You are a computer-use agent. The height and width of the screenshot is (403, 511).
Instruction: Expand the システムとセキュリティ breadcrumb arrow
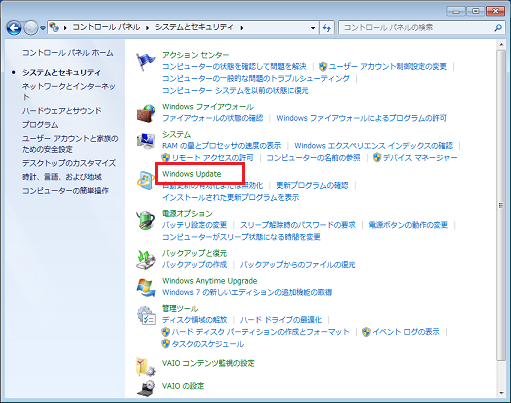(x=241, y=28)
